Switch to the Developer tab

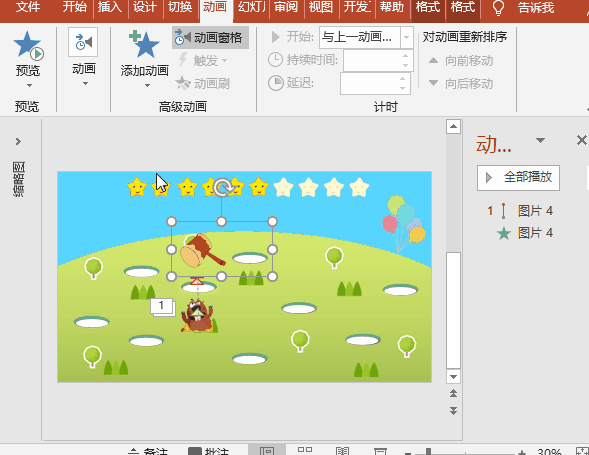coord(356,7)
